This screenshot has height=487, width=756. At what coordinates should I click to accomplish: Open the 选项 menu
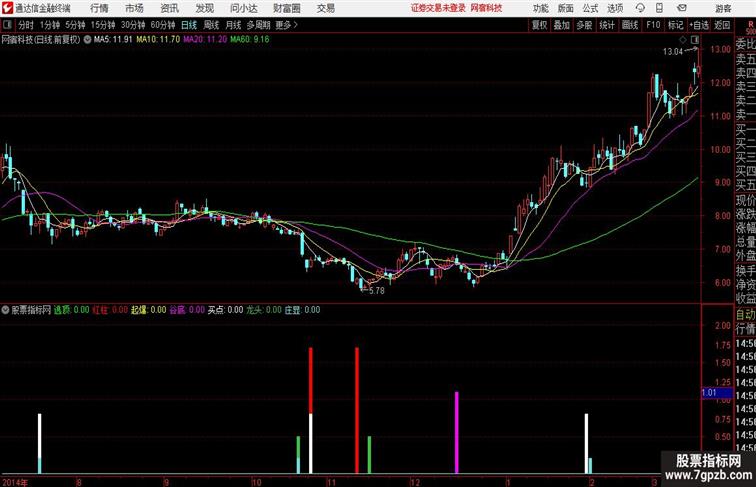(615, 8)
